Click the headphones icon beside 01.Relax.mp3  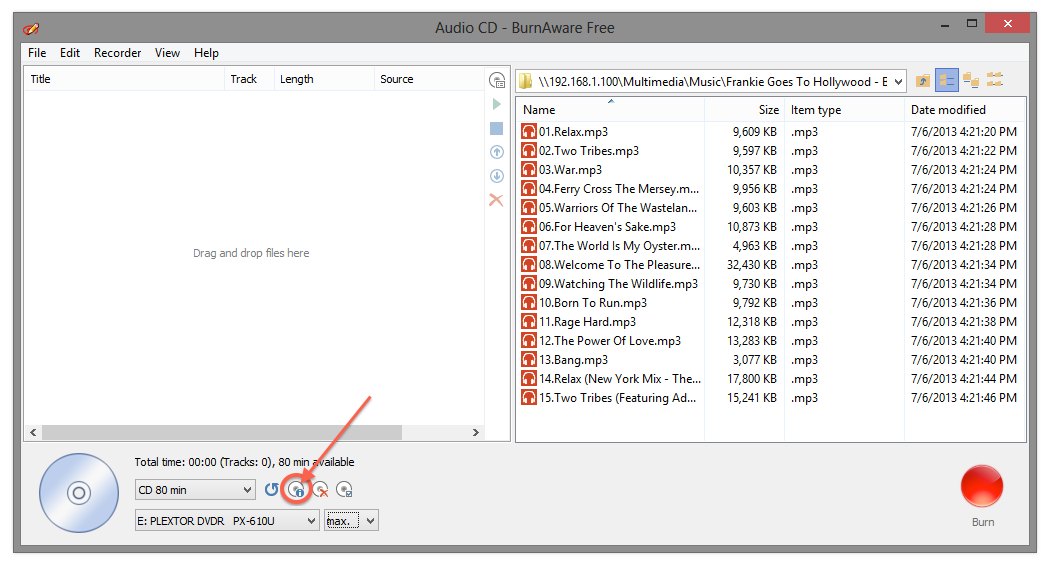[529, 132]
